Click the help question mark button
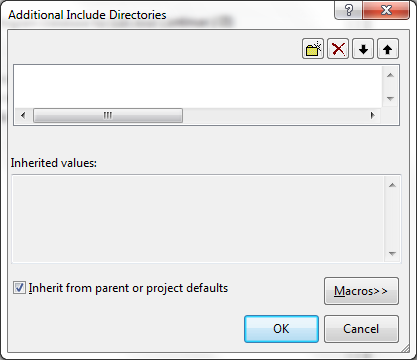This screenshot has height=360, width=417. click(x=349, y=10)
